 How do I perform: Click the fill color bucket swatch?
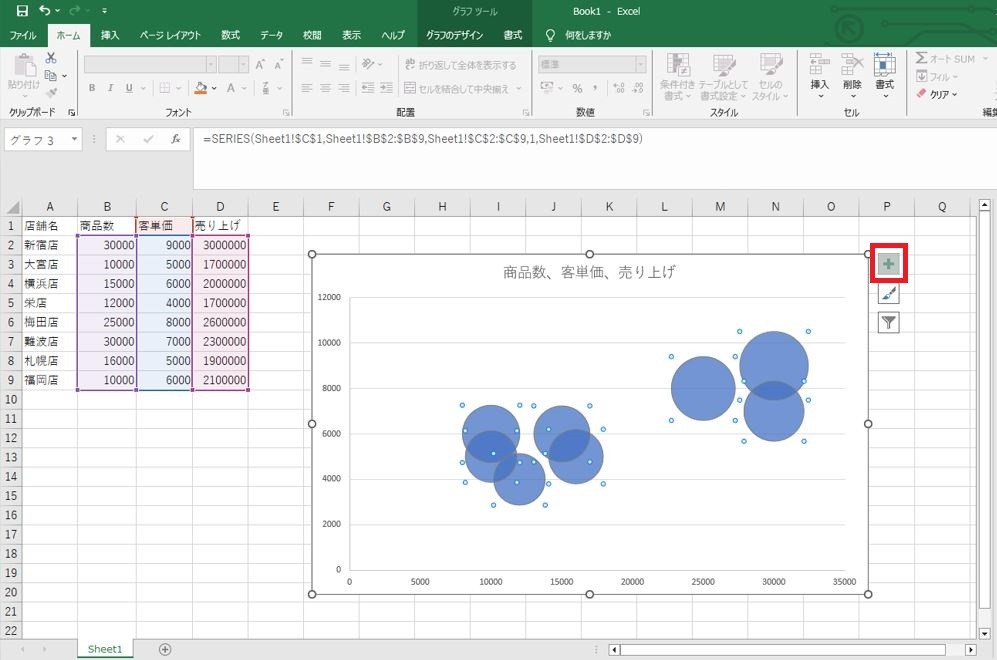click(x=201, y=88)
